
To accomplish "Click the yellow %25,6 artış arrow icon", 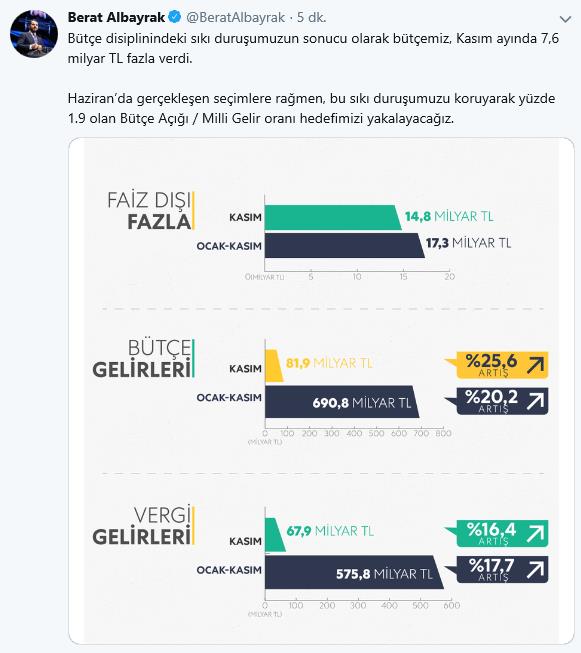I will (x=536, y=365).
